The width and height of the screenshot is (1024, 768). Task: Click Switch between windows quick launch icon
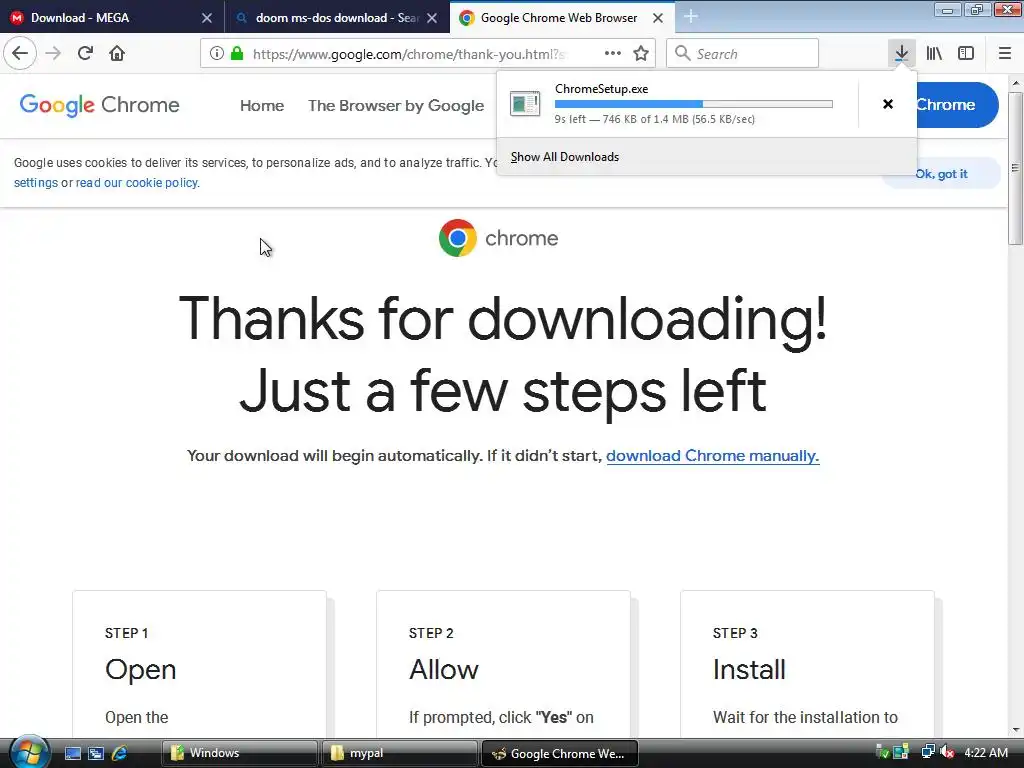pyautogui.click(x=96, y=753)
